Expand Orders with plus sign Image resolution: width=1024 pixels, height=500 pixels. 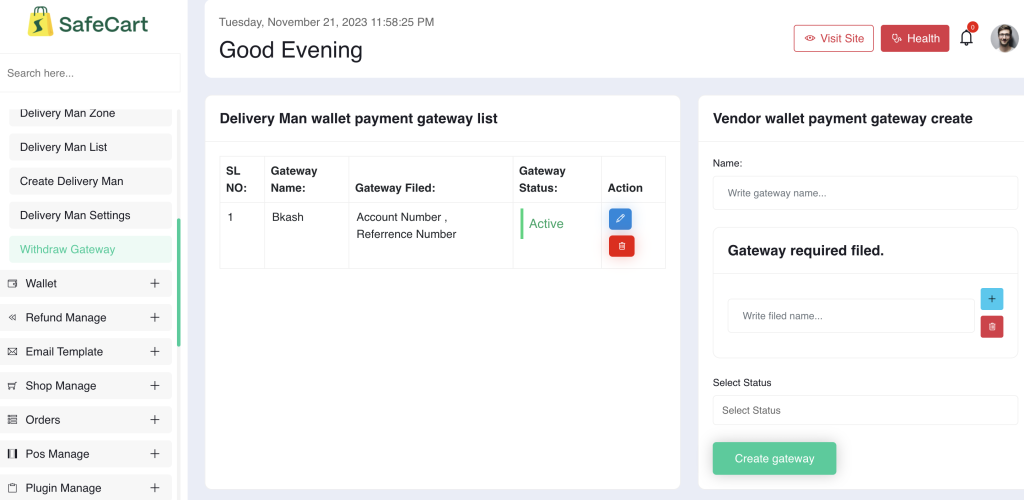155,420
